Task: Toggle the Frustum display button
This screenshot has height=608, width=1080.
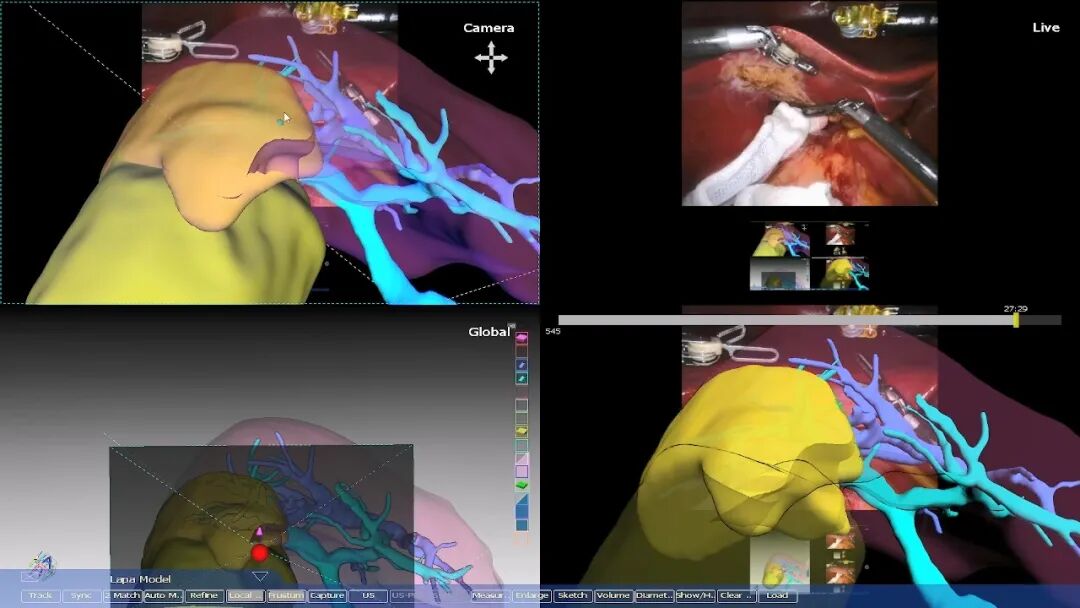Action: pyautogui.click(x=285, y=596)
